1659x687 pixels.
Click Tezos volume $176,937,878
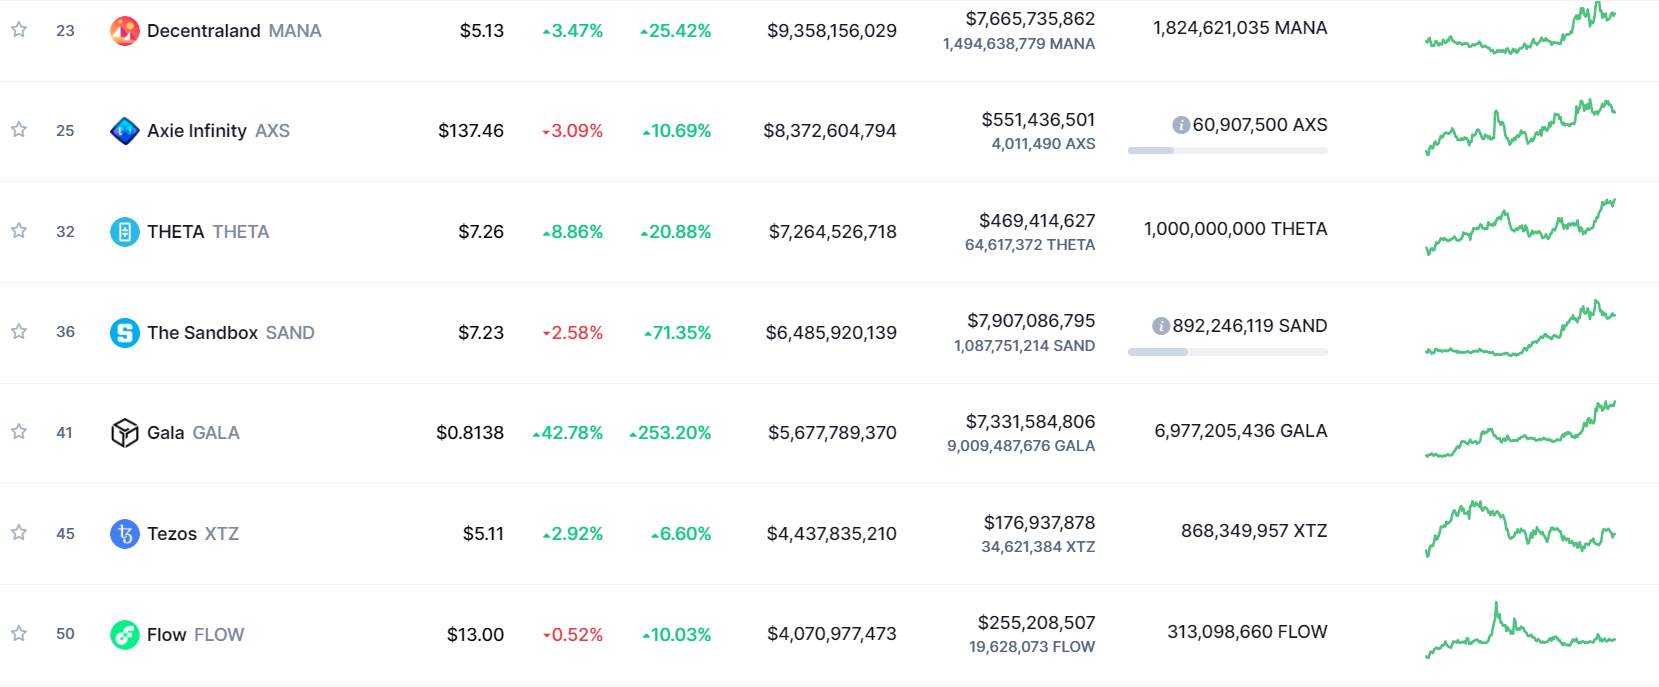coord(1039,523)
